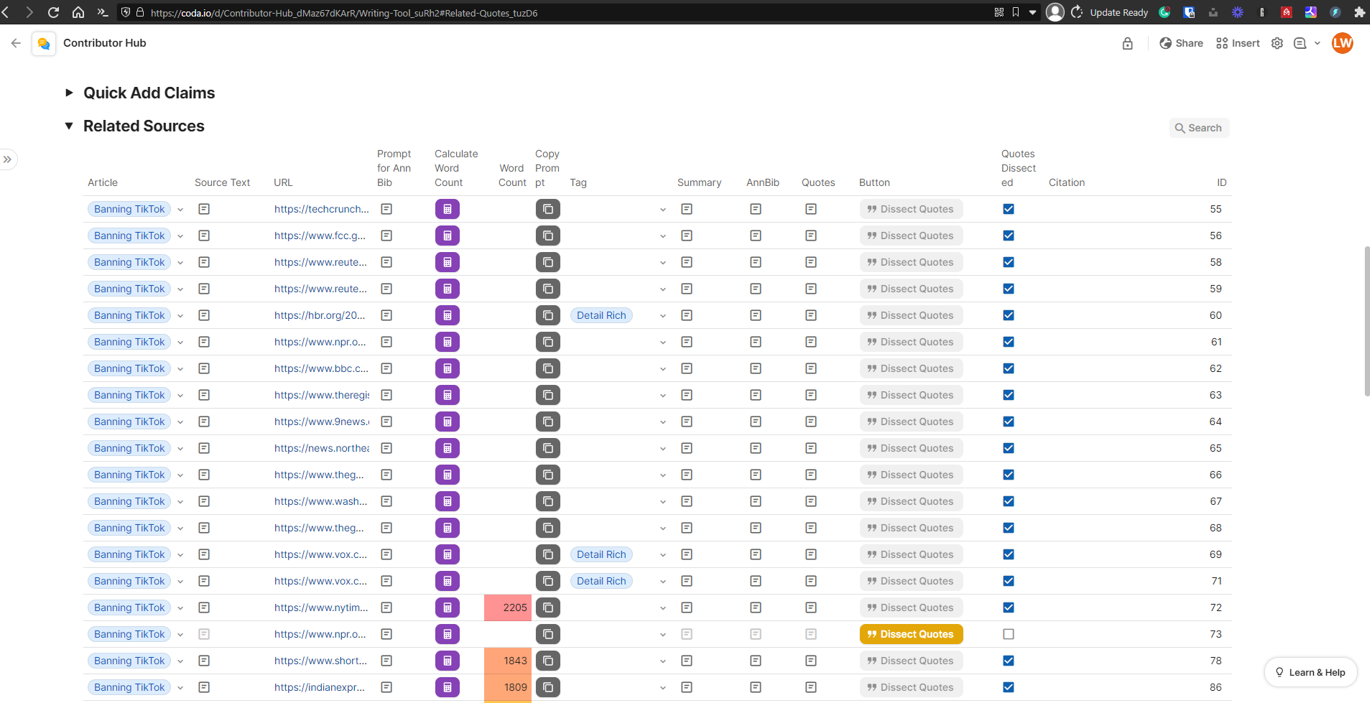The height and width of the screenshot is (715, 1370).
Task: Check the Quotes Dissected box for row 73
Action: [x=1008, y=634]
